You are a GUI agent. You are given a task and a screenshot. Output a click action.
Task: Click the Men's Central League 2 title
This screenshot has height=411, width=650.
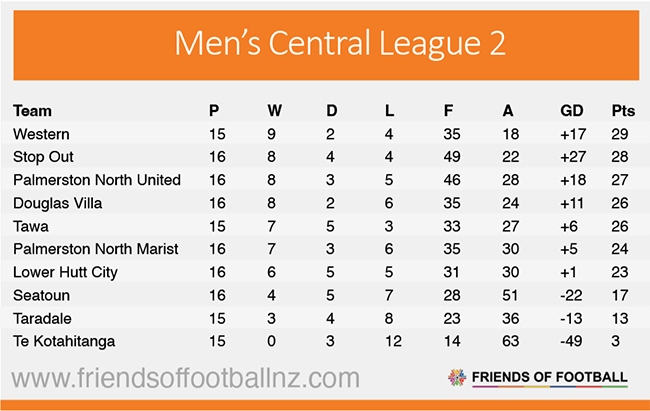coord(325,43)
